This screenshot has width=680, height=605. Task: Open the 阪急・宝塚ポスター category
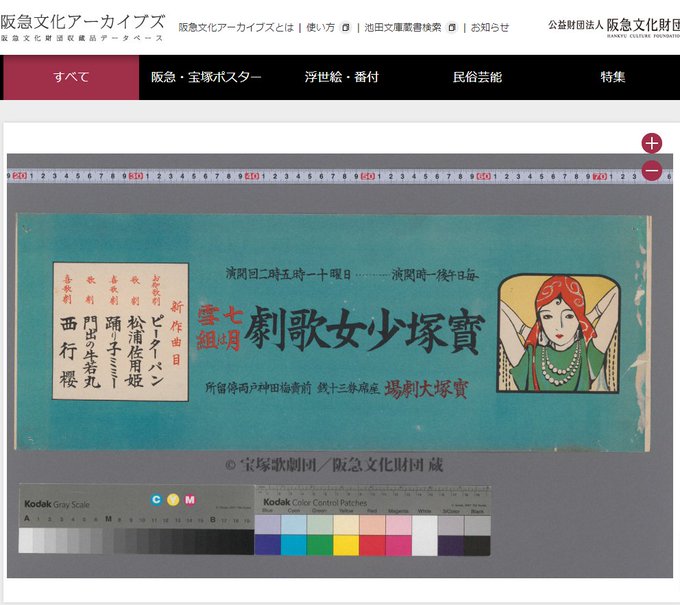coord(206,77)
